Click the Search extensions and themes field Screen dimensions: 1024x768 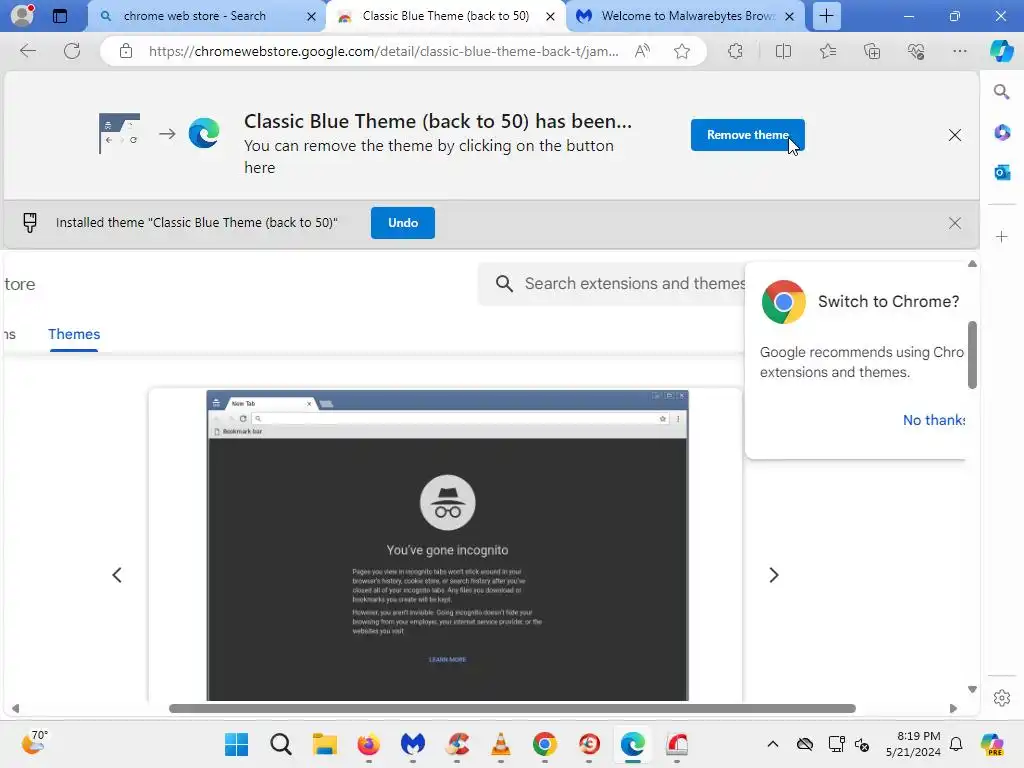(612, 283)
